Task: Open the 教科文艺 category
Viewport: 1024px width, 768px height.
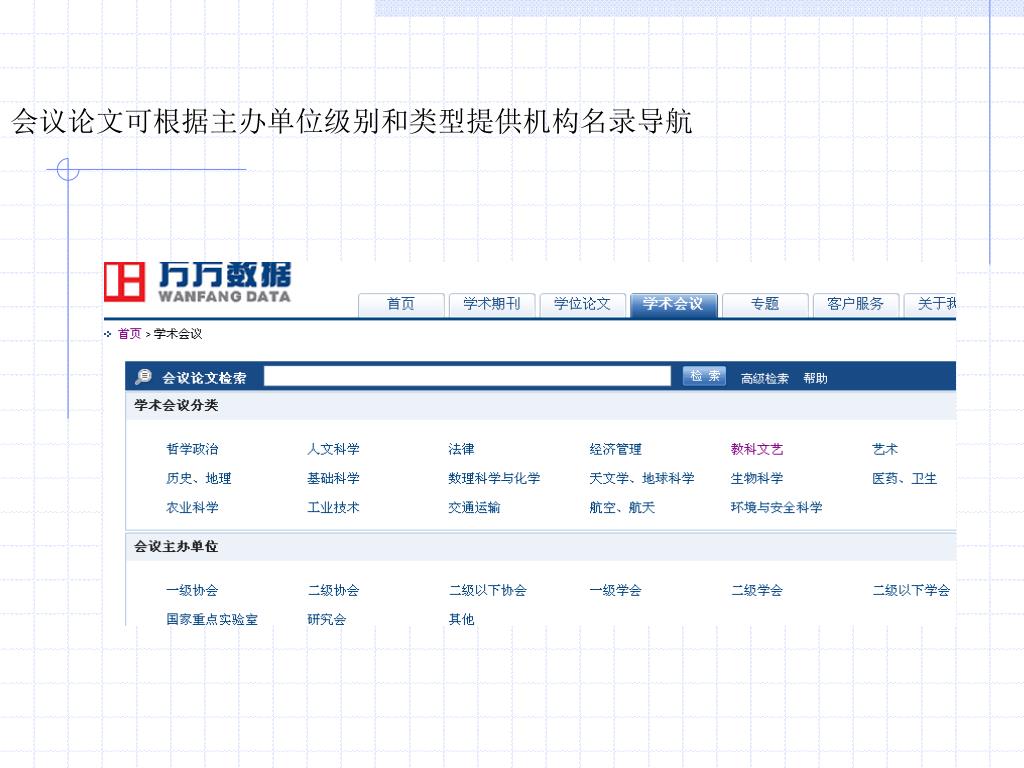Action: point(757,449)
